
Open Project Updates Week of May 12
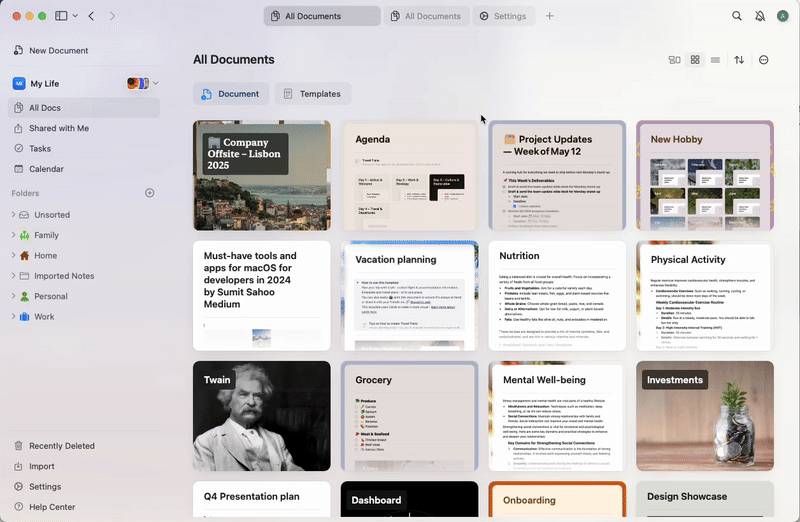point(557,176)
